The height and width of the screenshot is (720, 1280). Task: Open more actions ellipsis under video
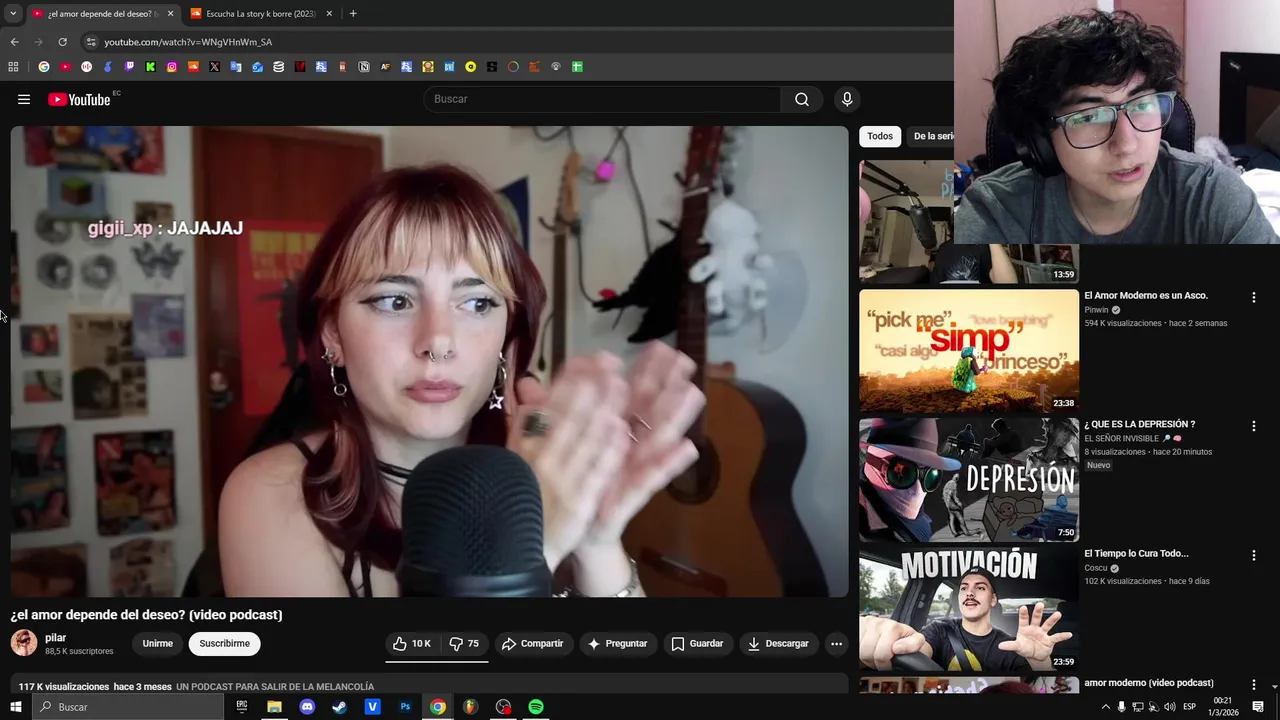pyautogui.click(x=837, y=643)
